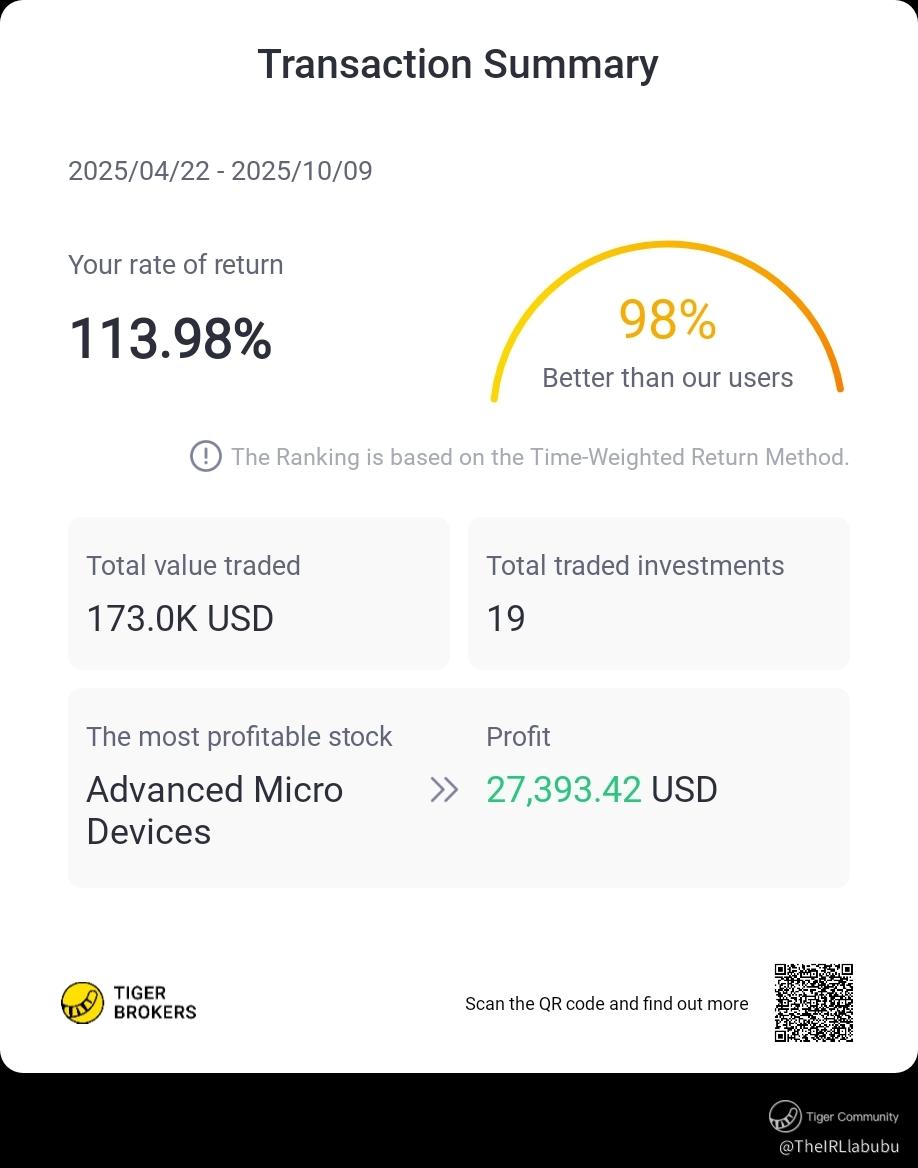The image size is (918, 1168).
Task: Click the Tiger Community watermark text
Action: click(852, 1117)
